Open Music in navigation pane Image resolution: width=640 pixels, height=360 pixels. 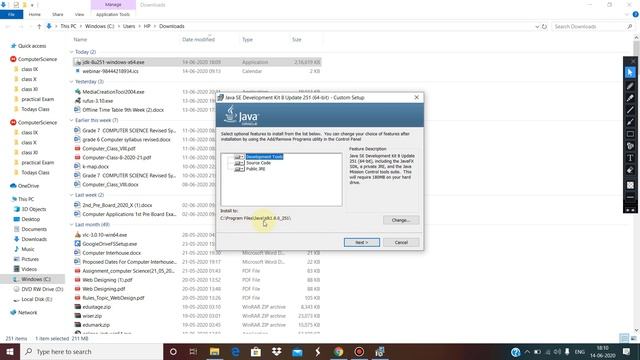pos(27,249)
